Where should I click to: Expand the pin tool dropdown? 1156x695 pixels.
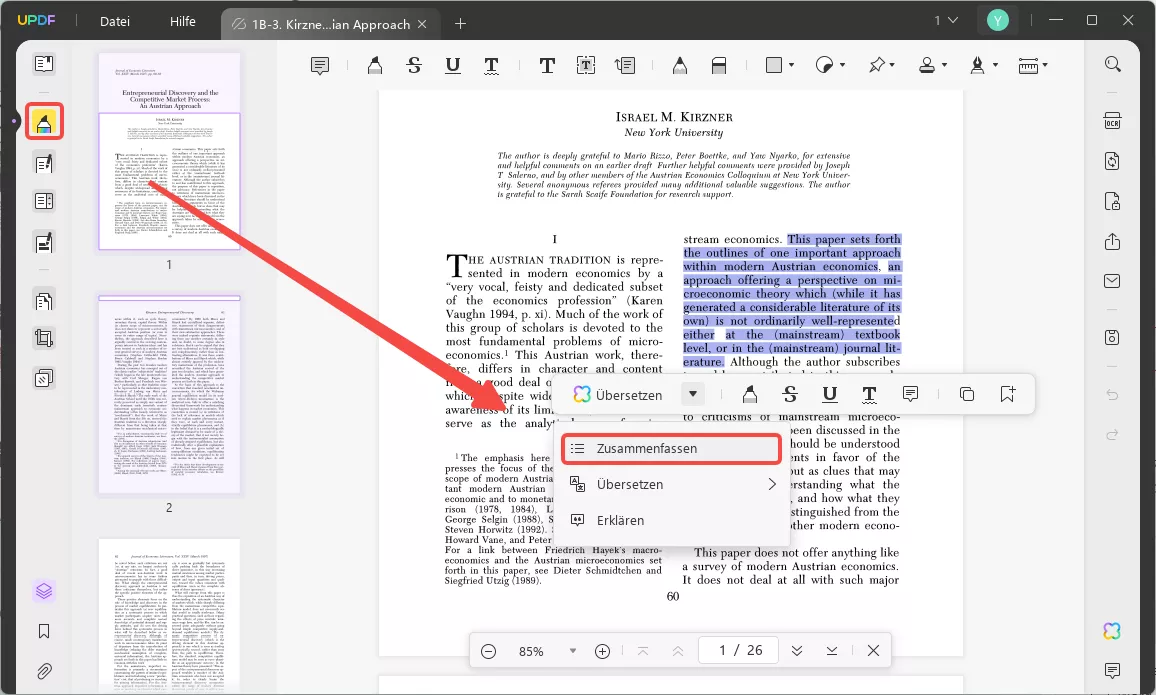click(892, 66)
